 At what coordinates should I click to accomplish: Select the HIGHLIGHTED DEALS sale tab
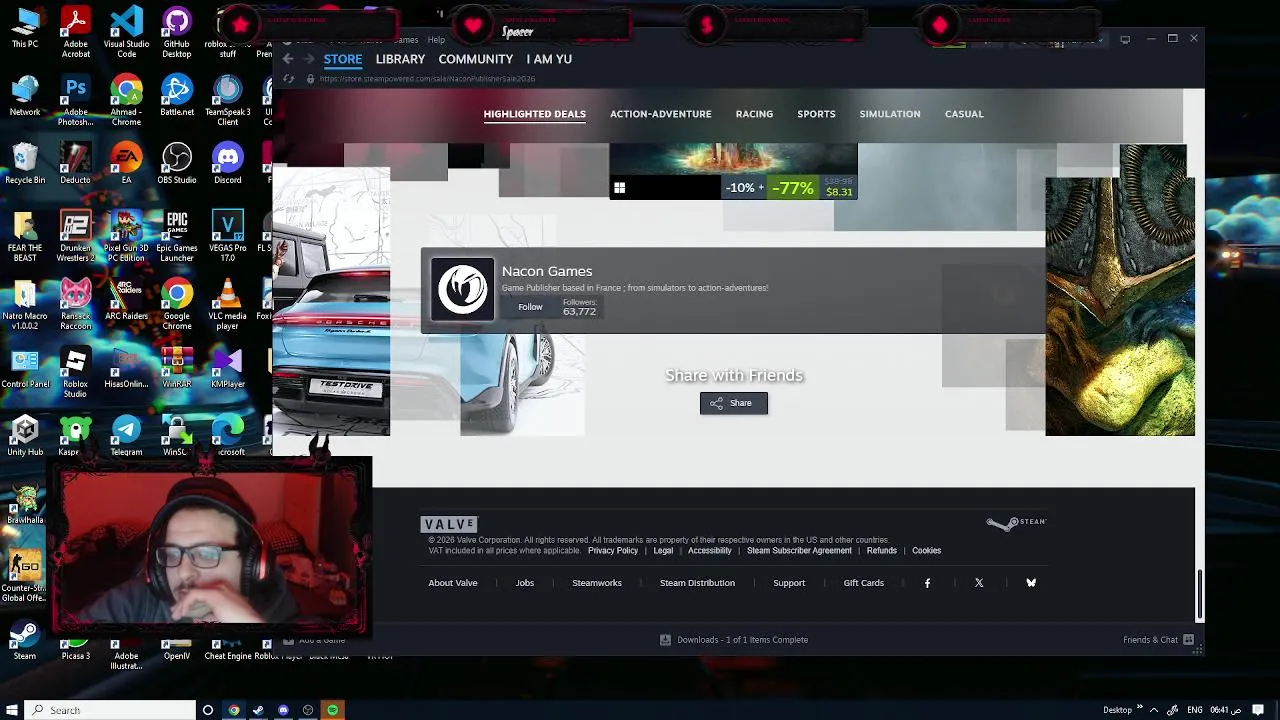[534, 114]
